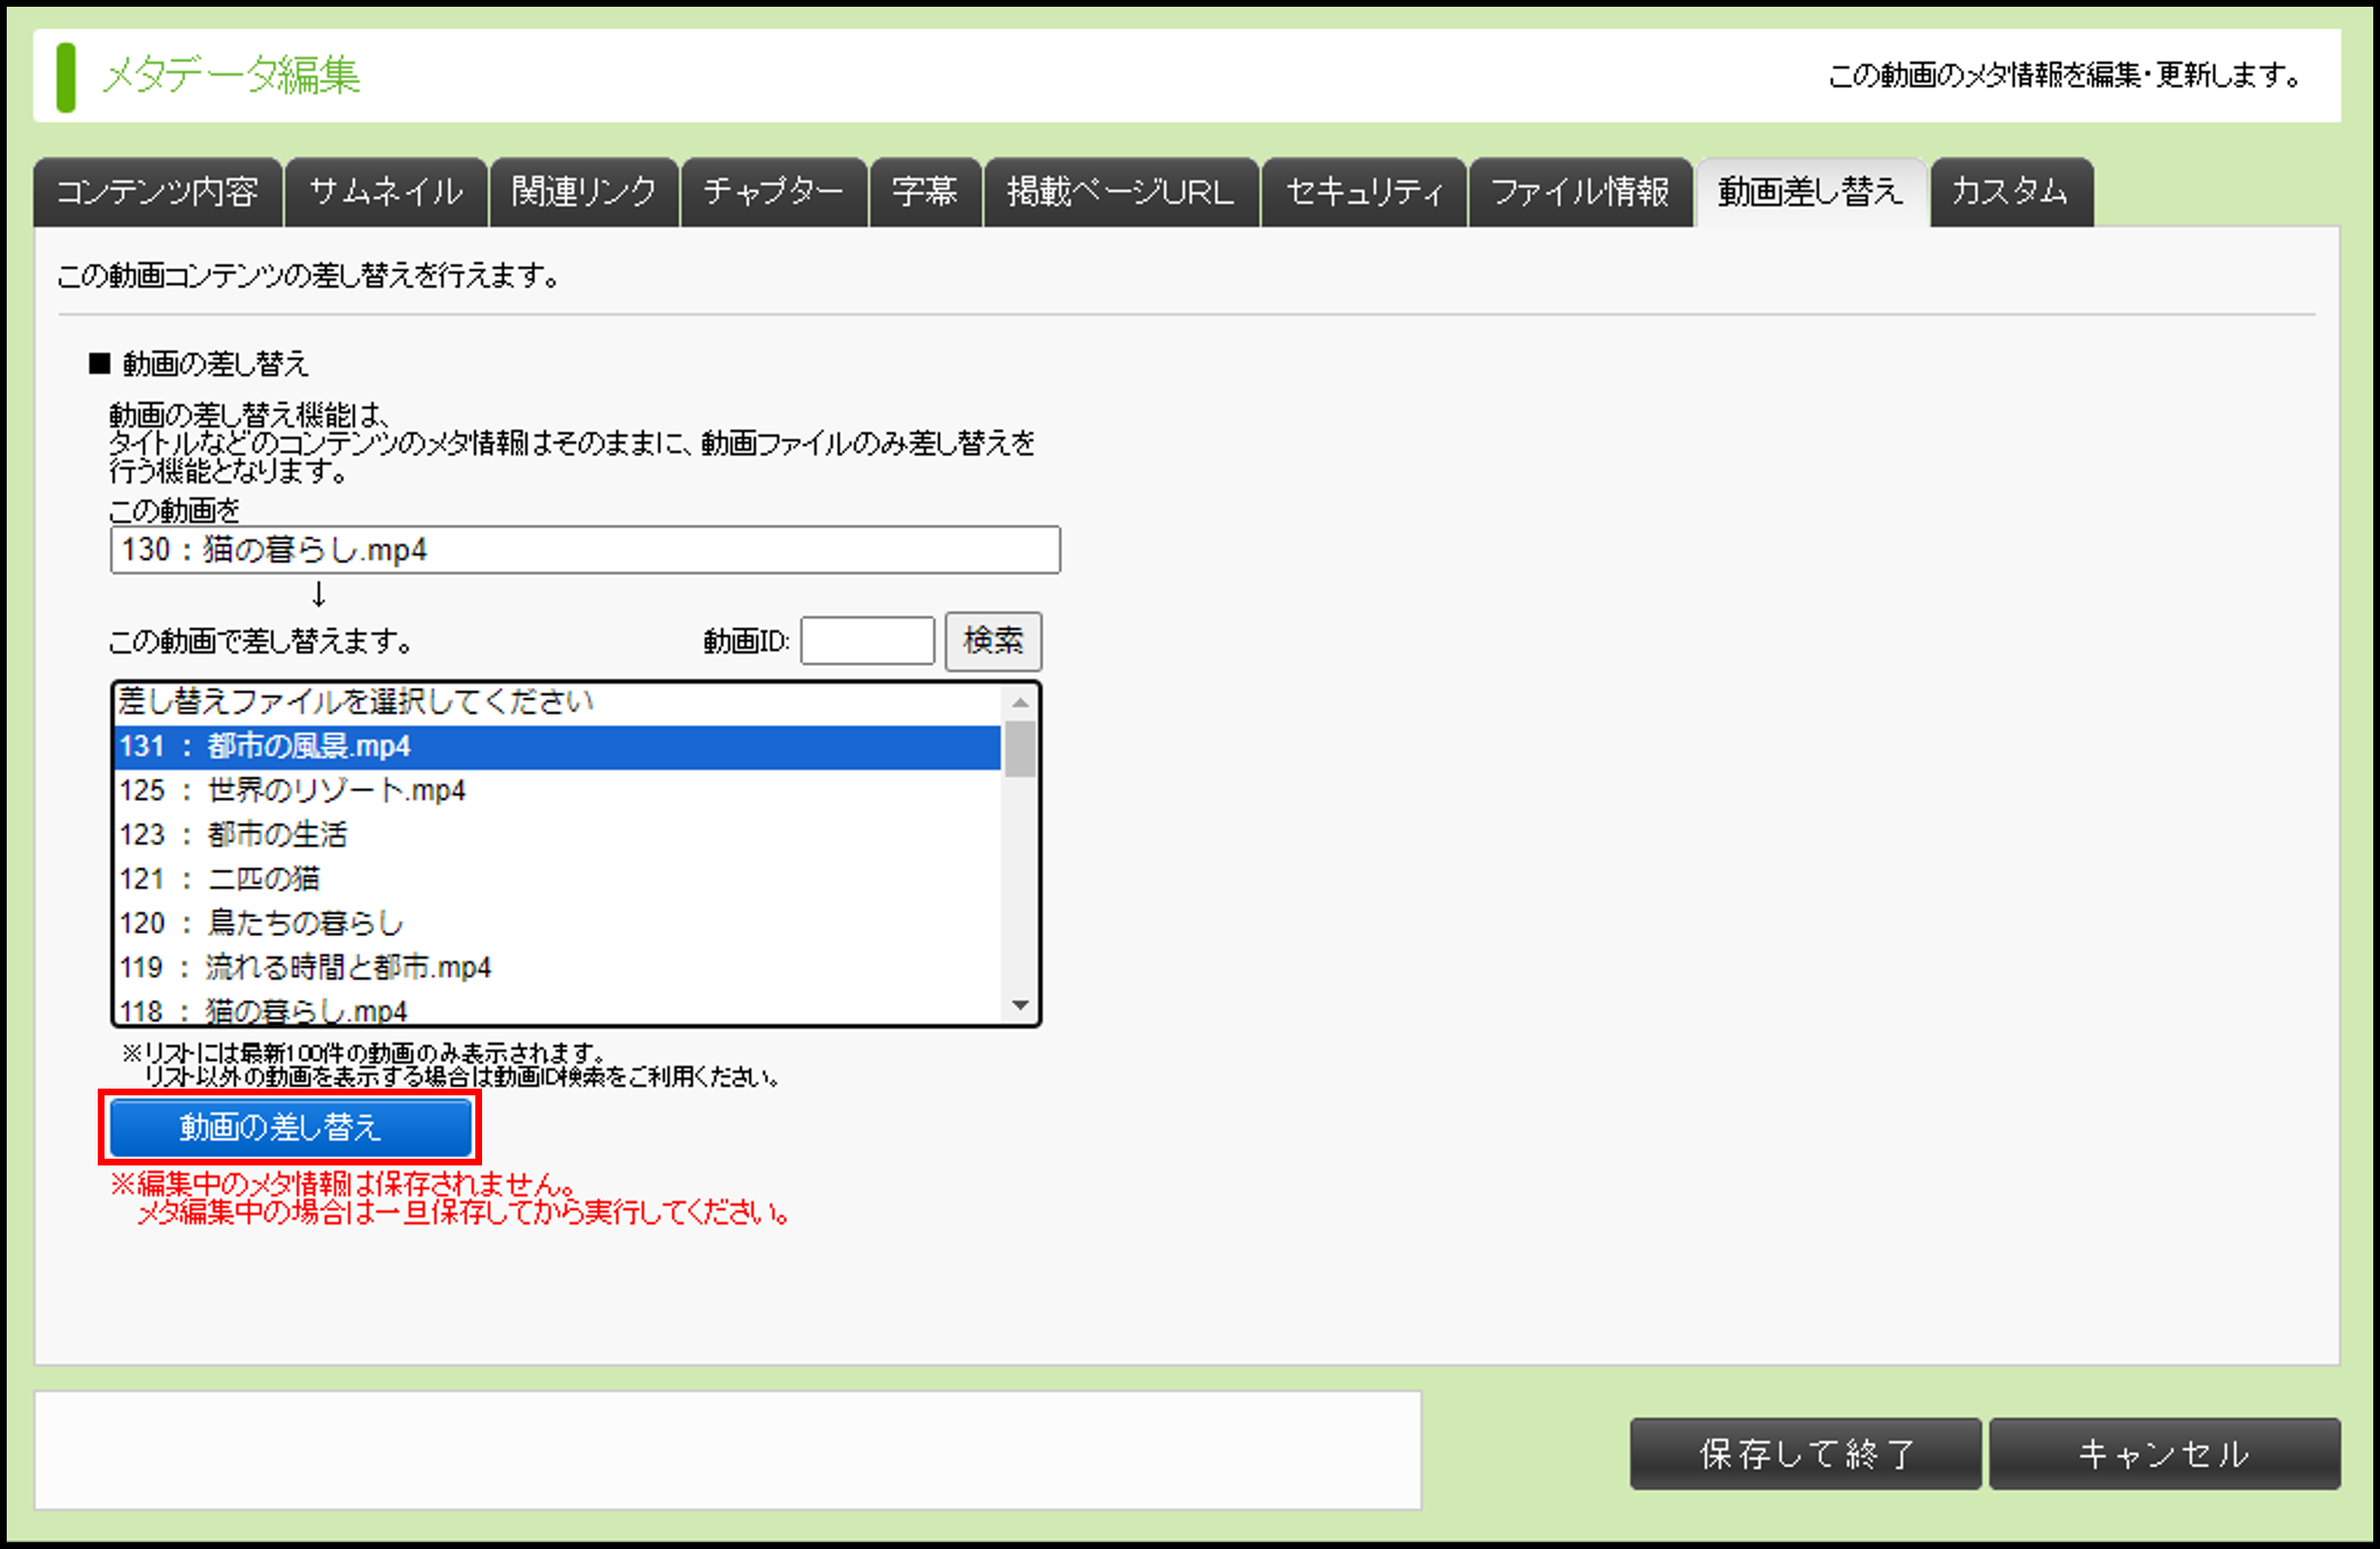The width and height of the screenshot is (2380, 1549).
Task: Click the 130：猫の暮らし.mp4 text field
Action: point(585,550)
